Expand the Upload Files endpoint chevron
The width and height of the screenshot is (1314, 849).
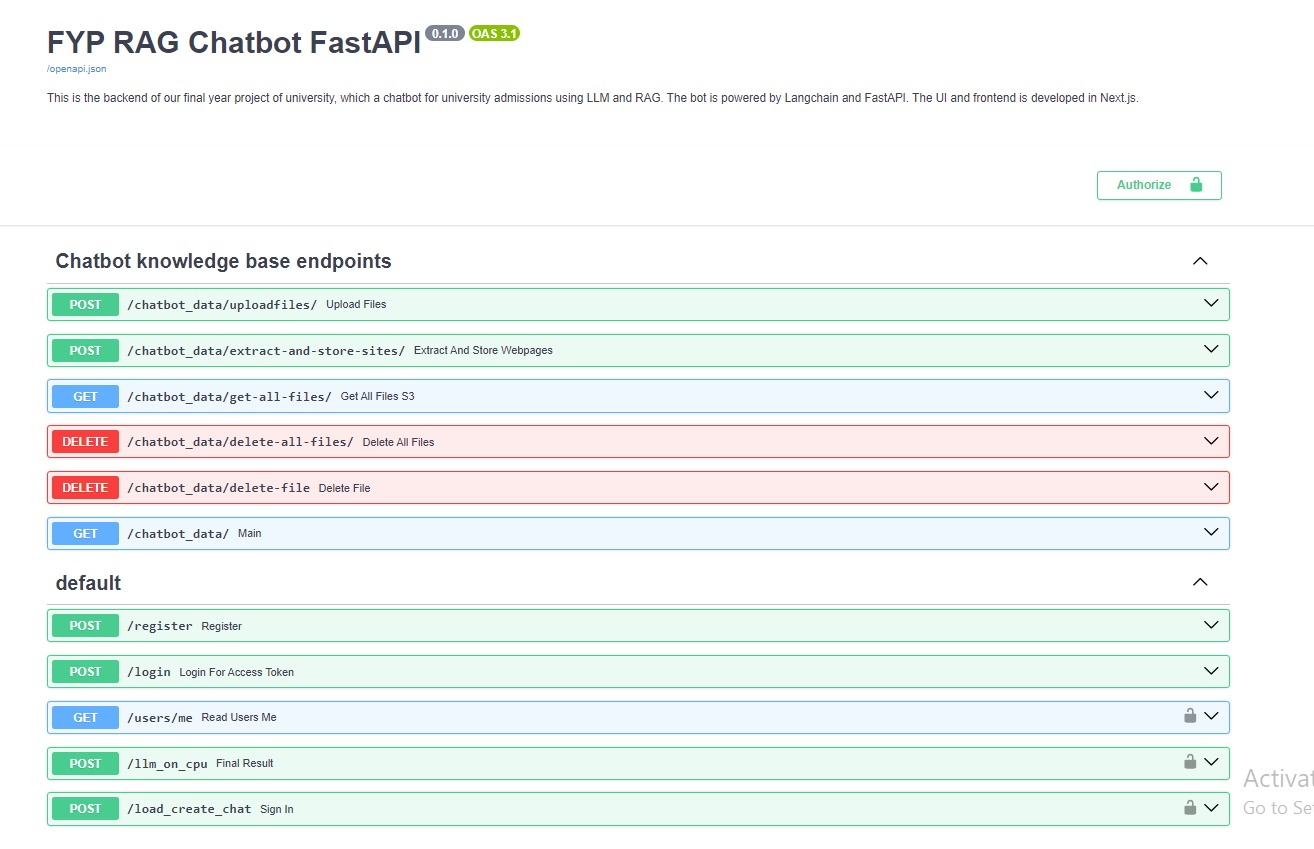coord(1211,303)
